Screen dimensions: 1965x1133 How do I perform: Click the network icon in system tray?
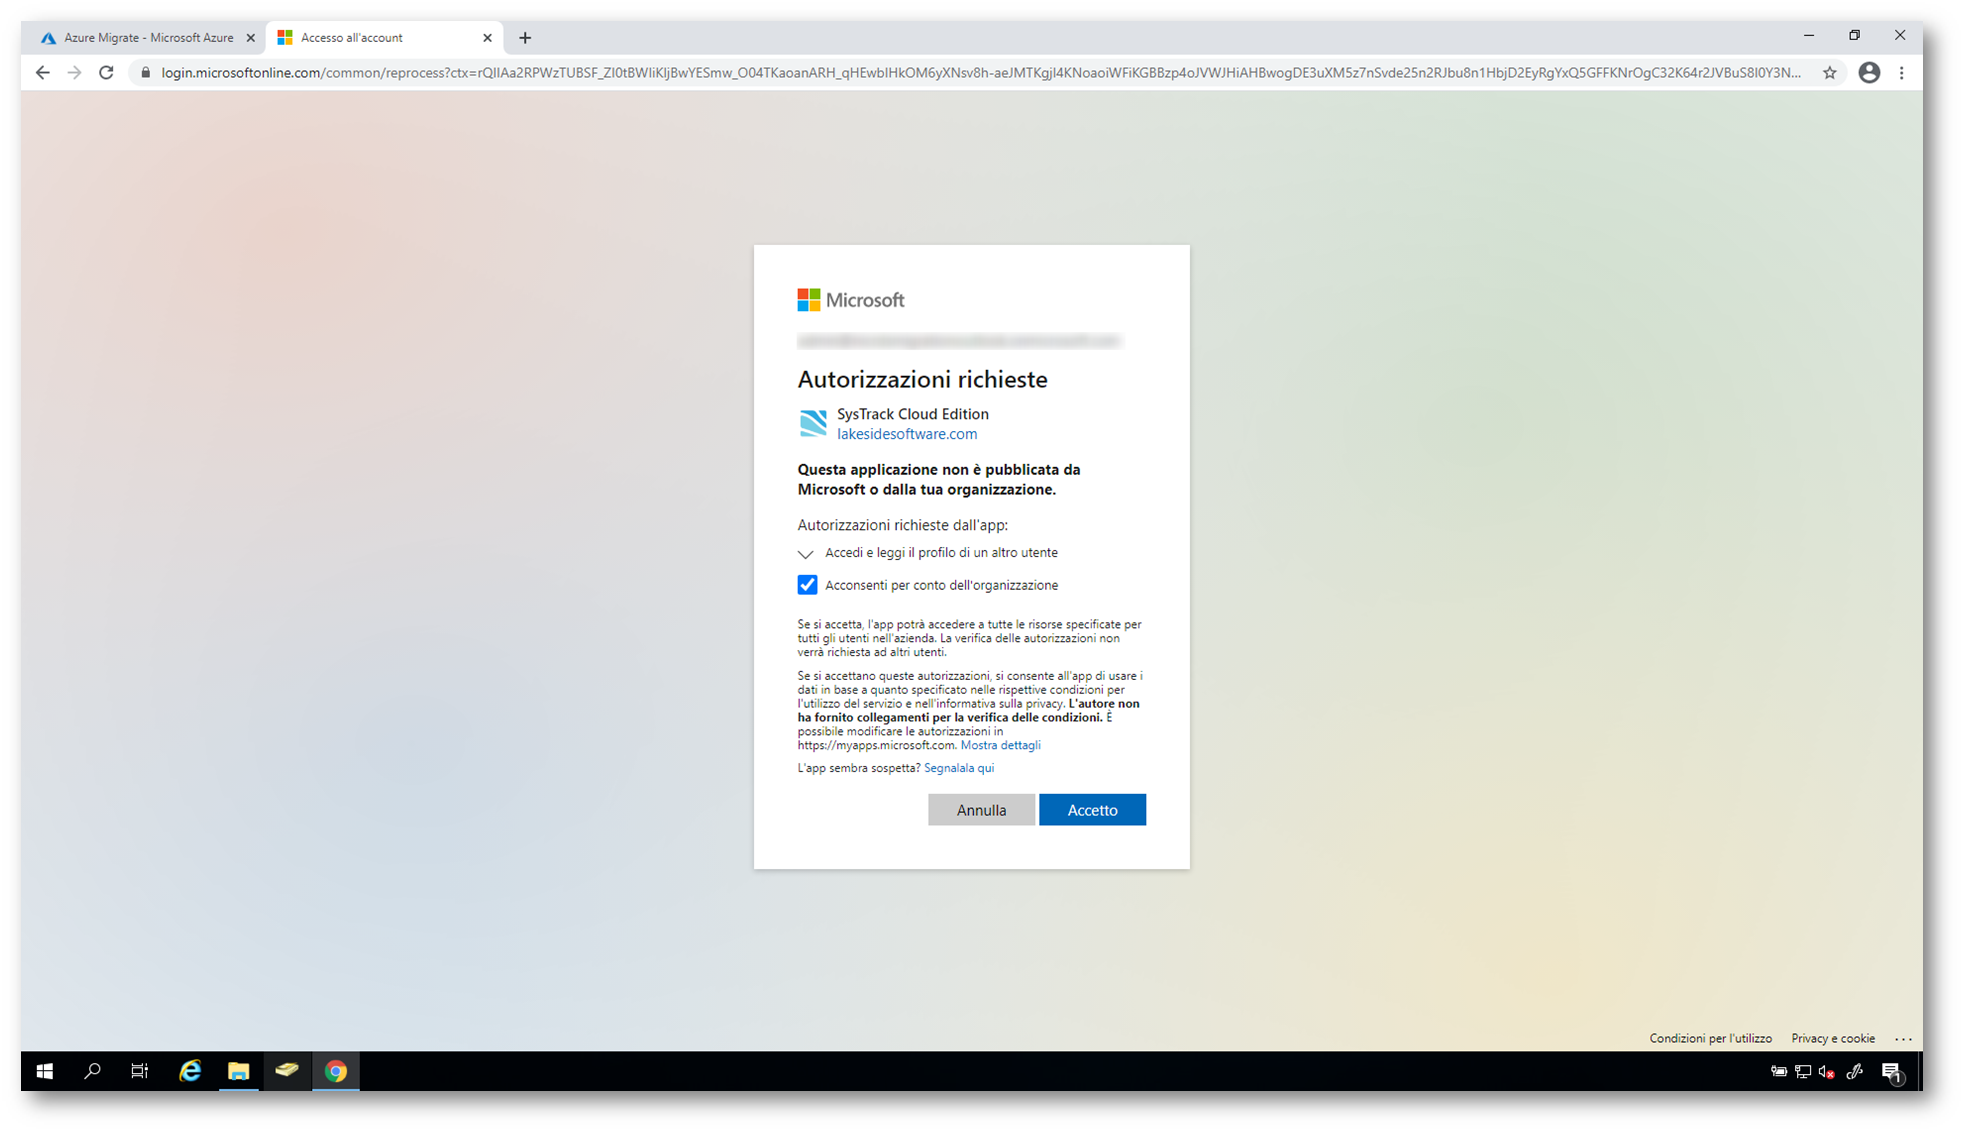(1803, 1072)
